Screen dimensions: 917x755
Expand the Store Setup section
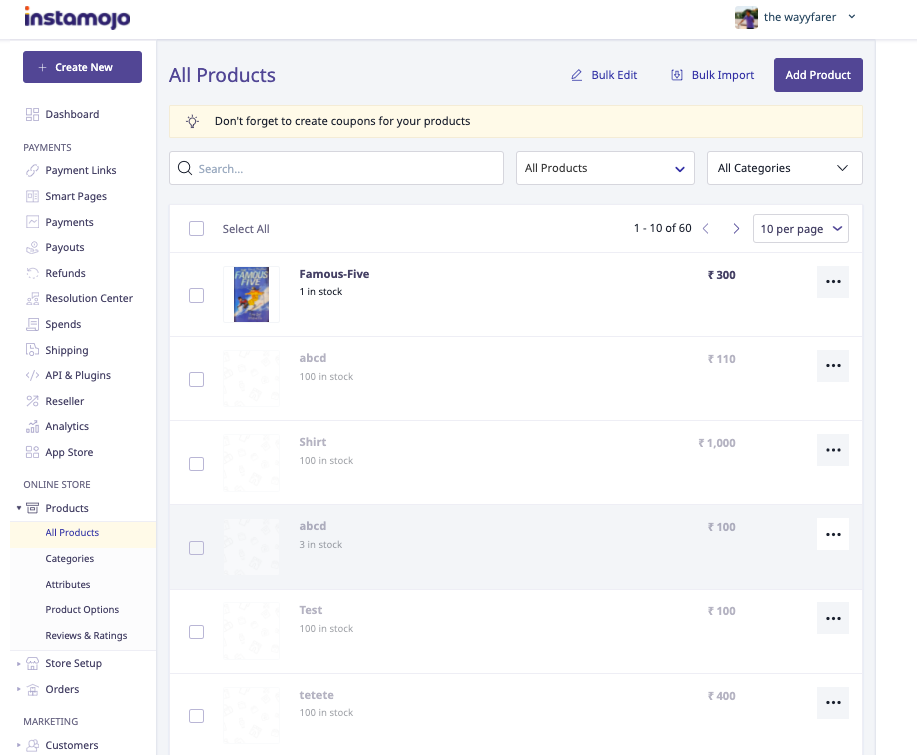(x=19, y=663)
